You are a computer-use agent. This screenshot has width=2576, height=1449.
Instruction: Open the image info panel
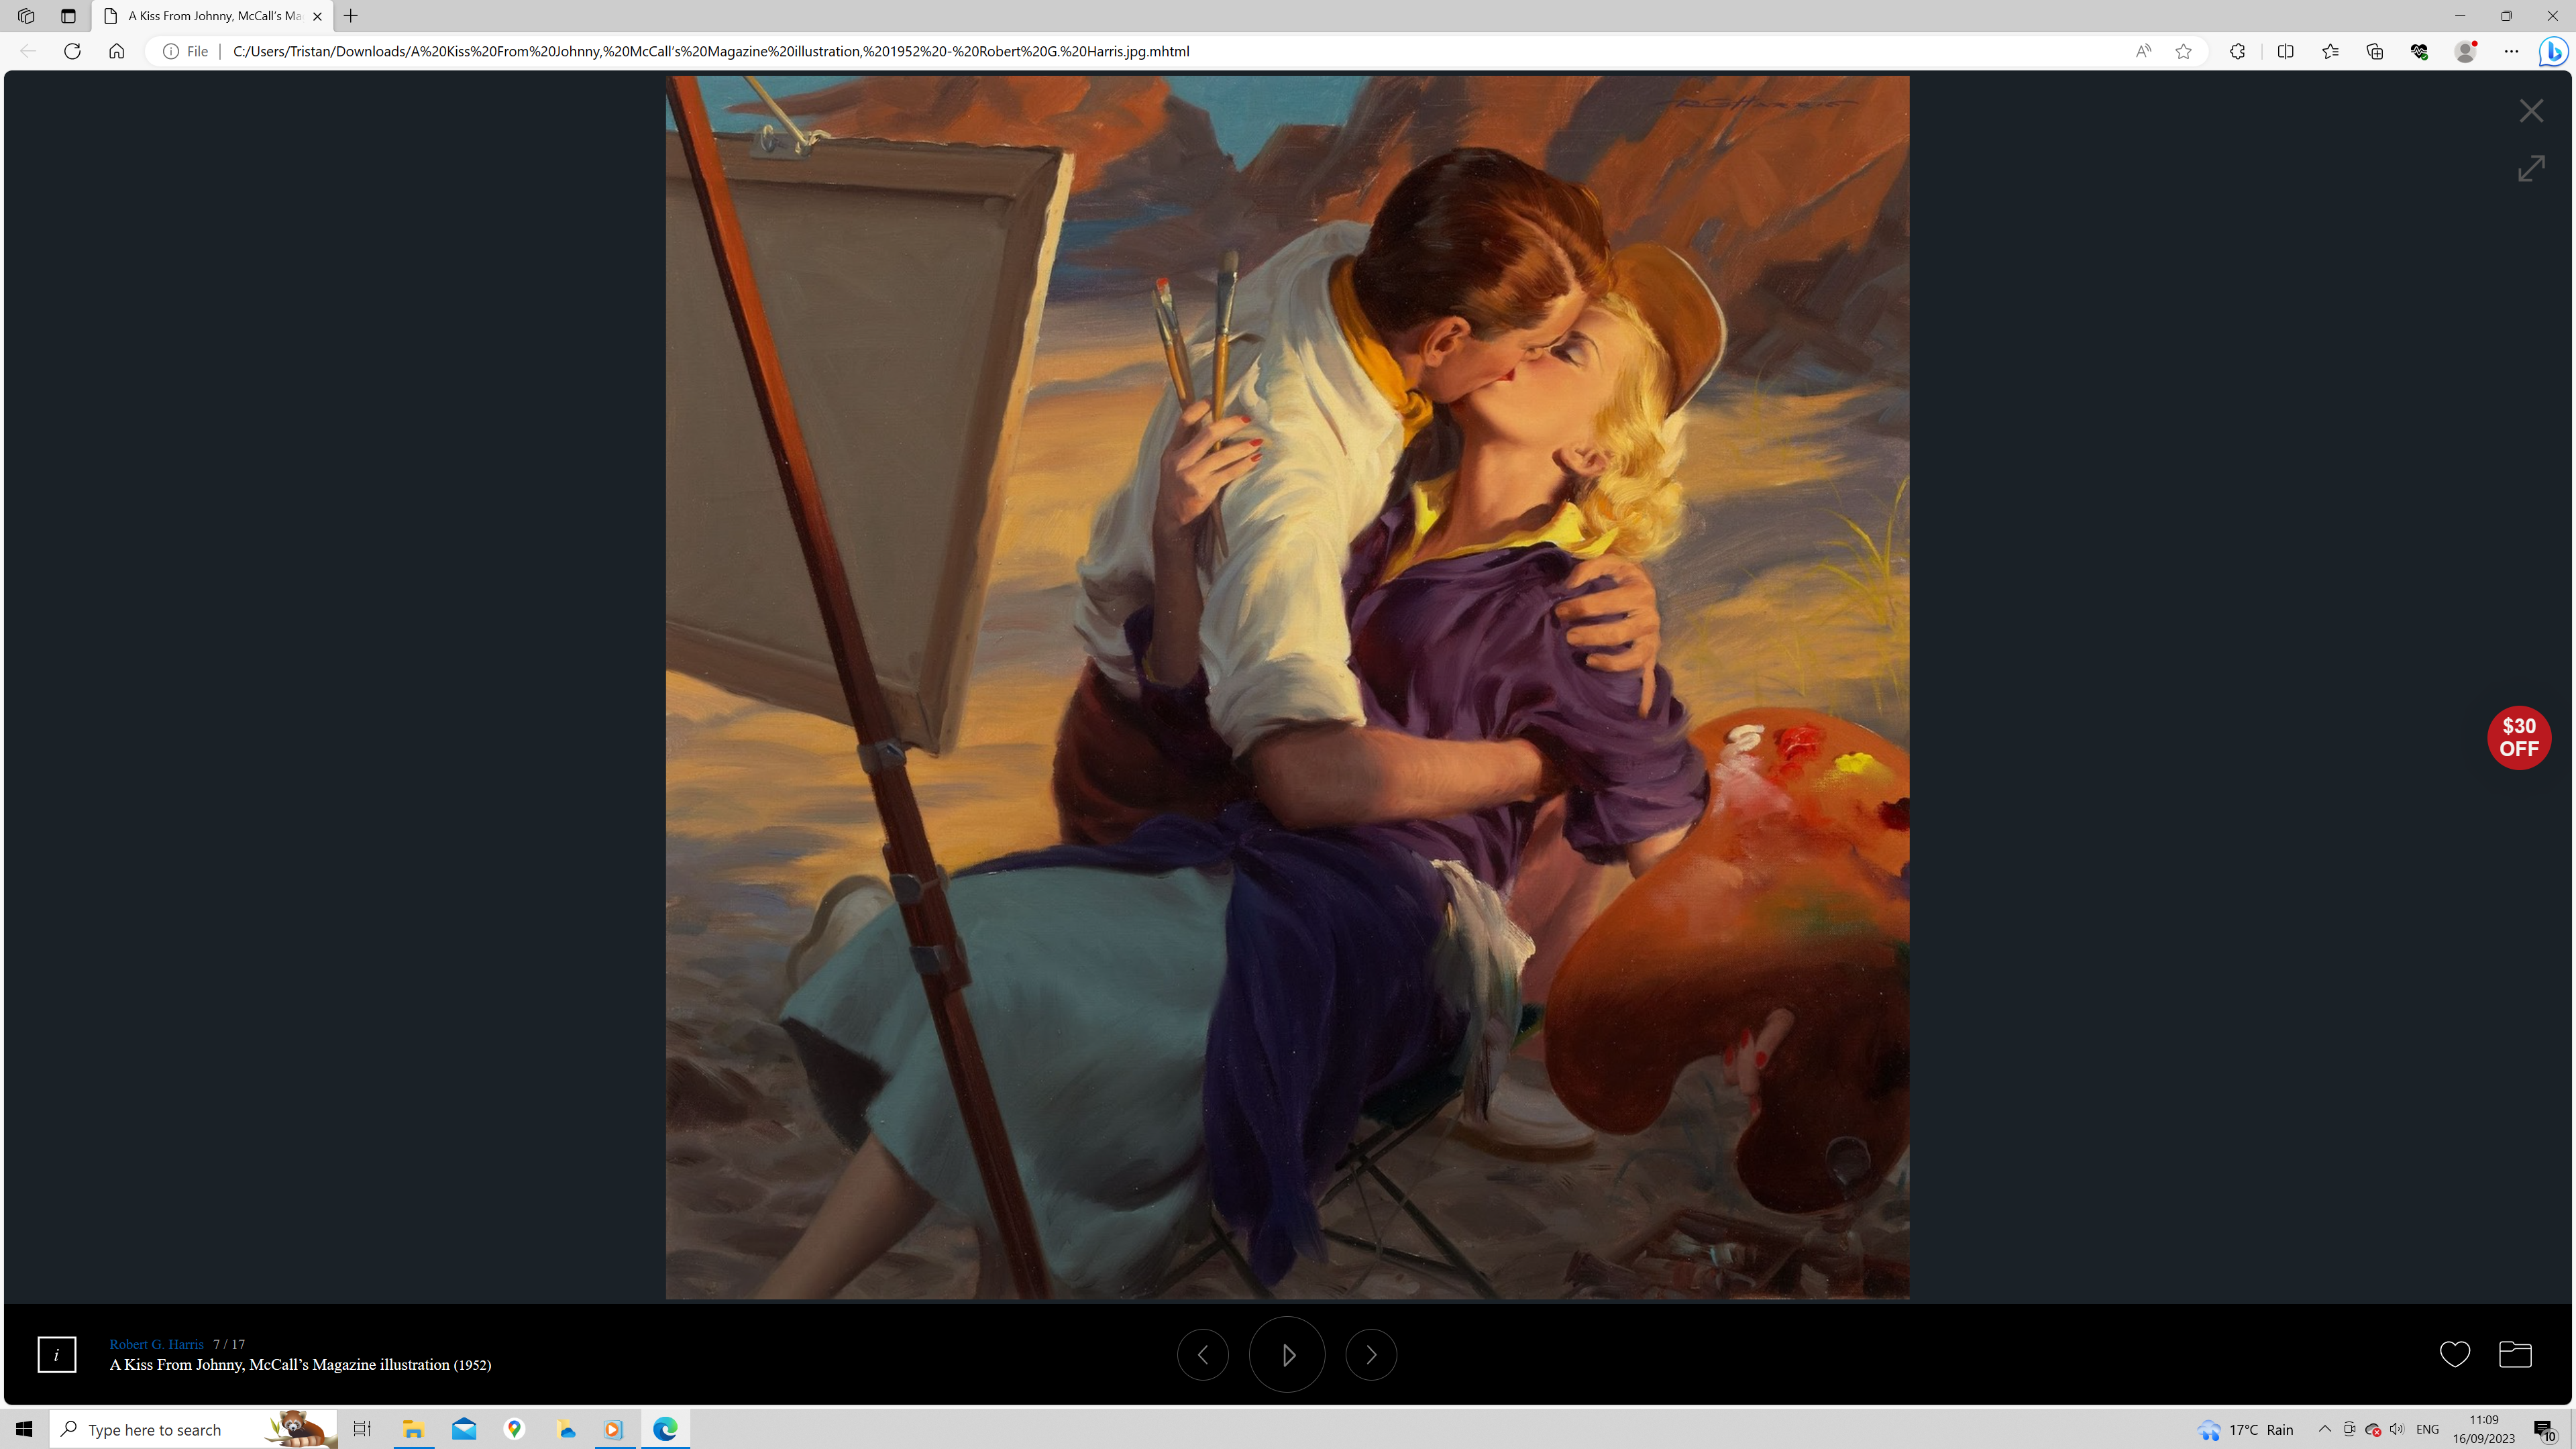tap(57, 1355)
